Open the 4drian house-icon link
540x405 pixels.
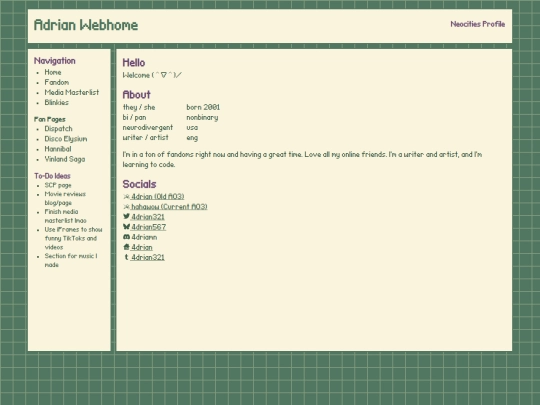[141, 247]
